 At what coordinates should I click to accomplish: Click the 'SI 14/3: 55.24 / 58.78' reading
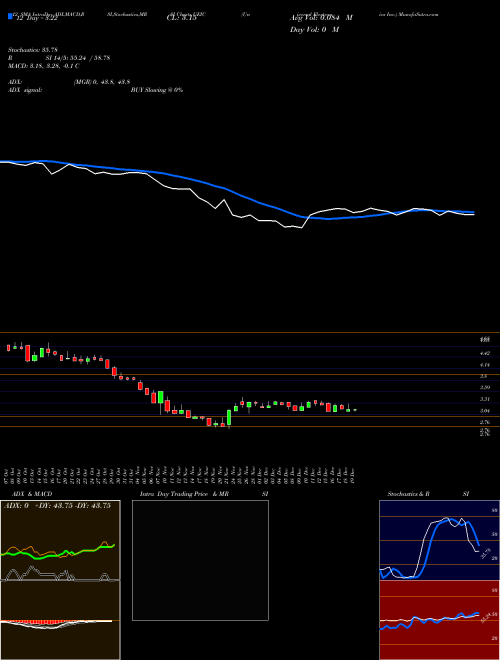(78, 58)
